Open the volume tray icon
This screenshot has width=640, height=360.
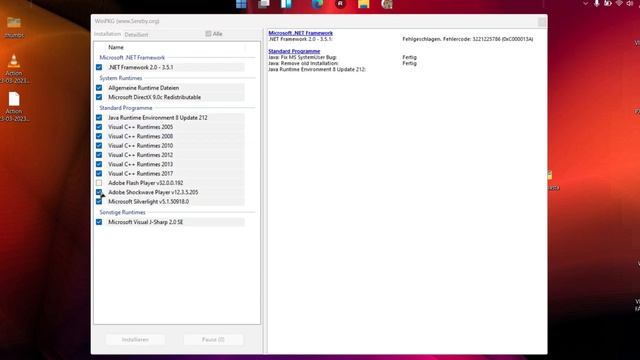coord(629,3)
